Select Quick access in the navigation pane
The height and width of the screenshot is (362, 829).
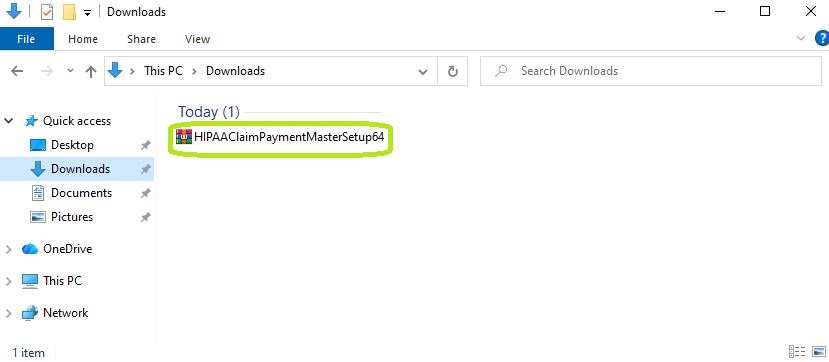[x=77, y=121]
